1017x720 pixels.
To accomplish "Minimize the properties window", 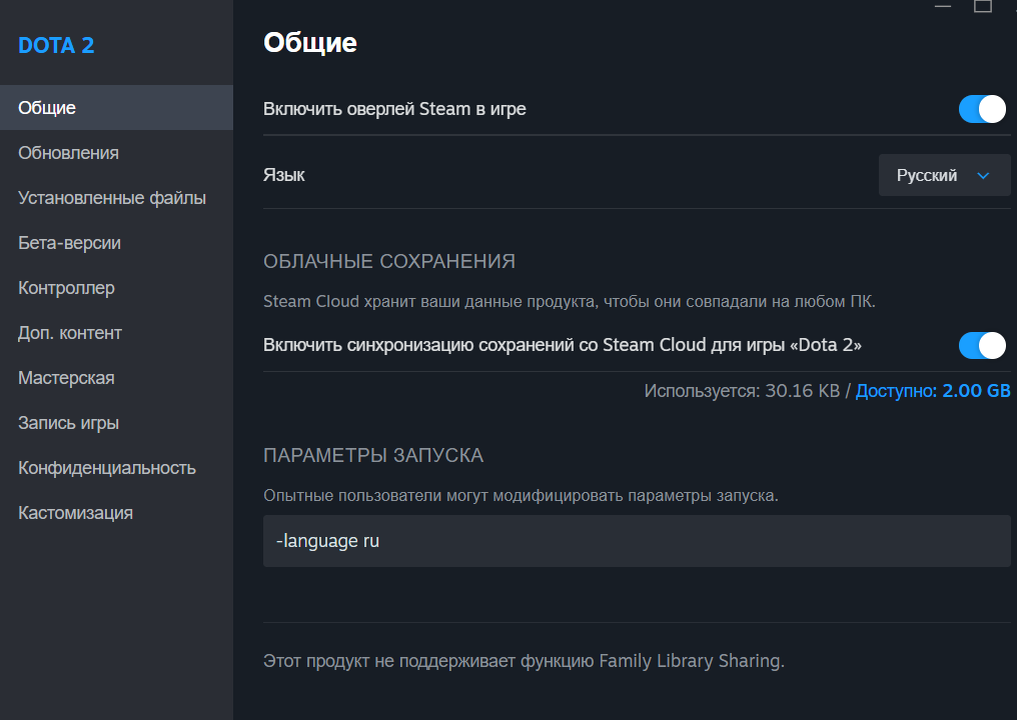I will coord(943,5).
